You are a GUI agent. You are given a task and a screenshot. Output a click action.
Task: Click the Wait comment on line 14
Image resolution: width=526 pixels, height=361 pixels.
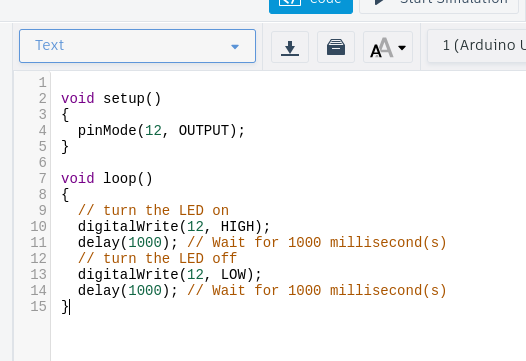317,291
